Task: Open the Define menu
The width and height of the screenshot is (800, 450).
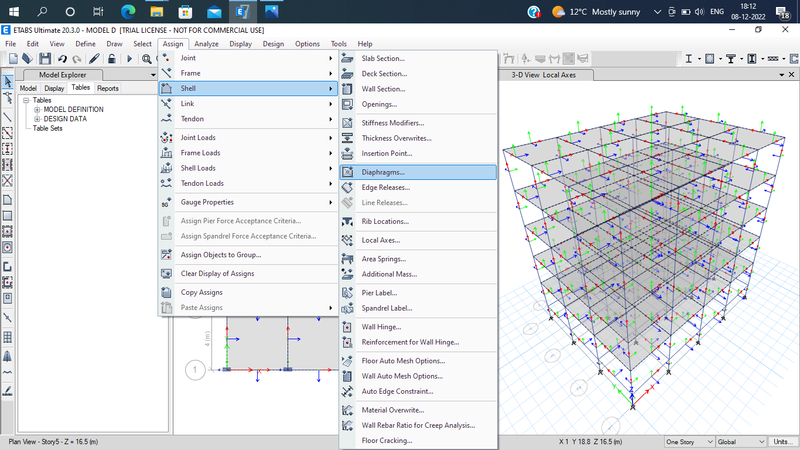Action: [x=85, y=44]
